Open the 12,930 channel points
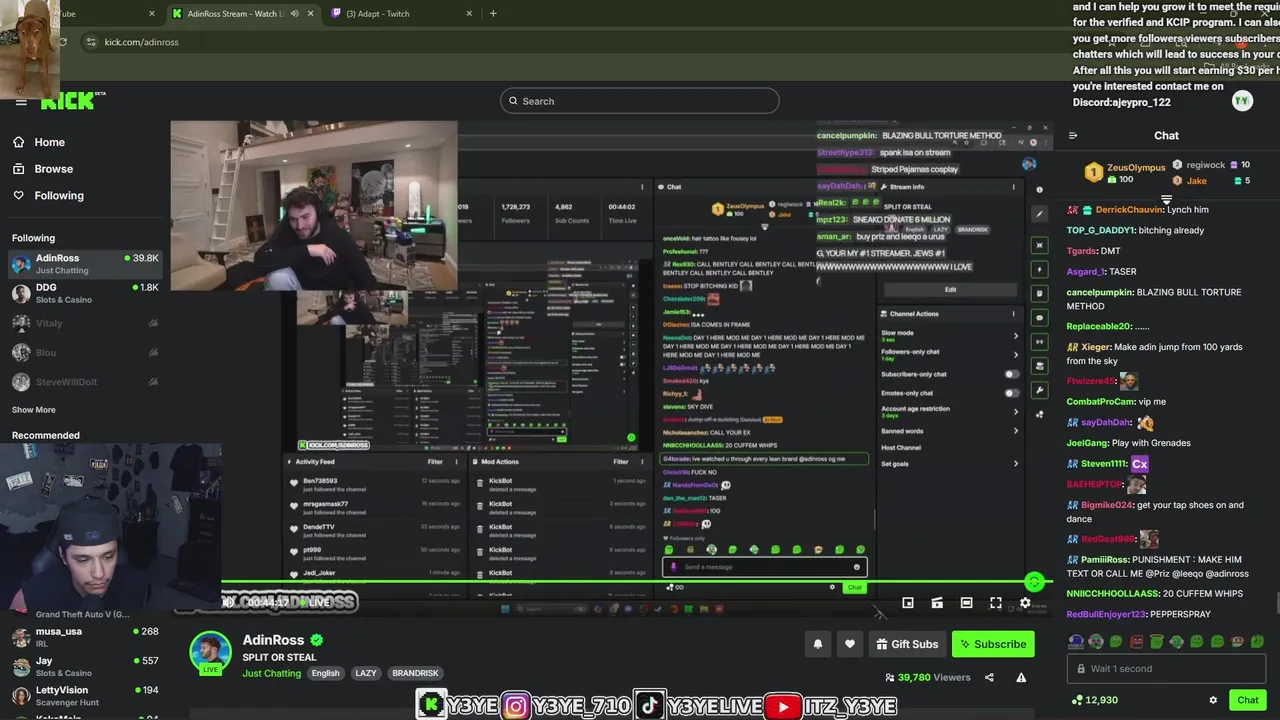 [1094, 700]
